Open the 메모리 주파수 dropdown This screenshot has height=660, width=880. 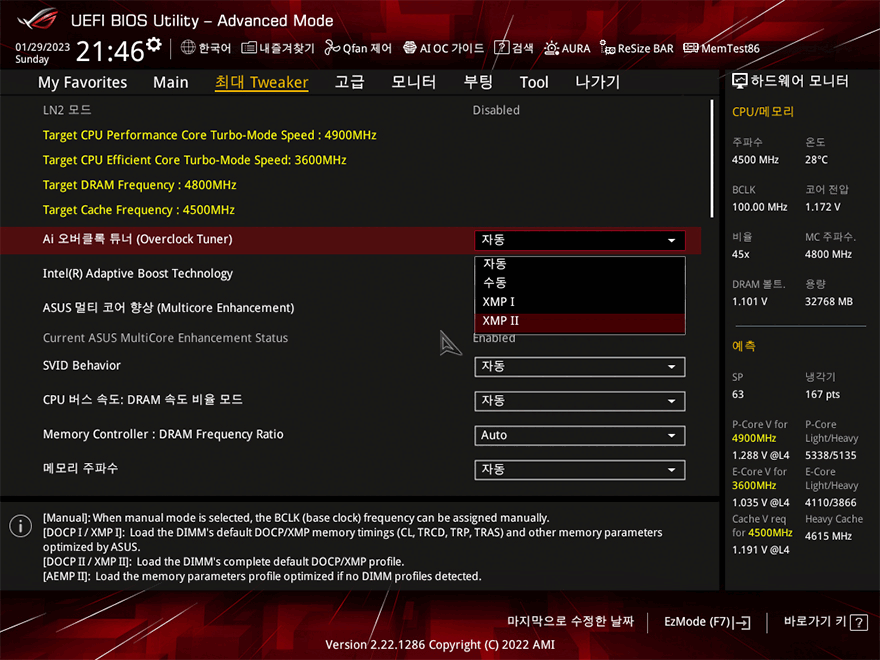coord(580,470)
